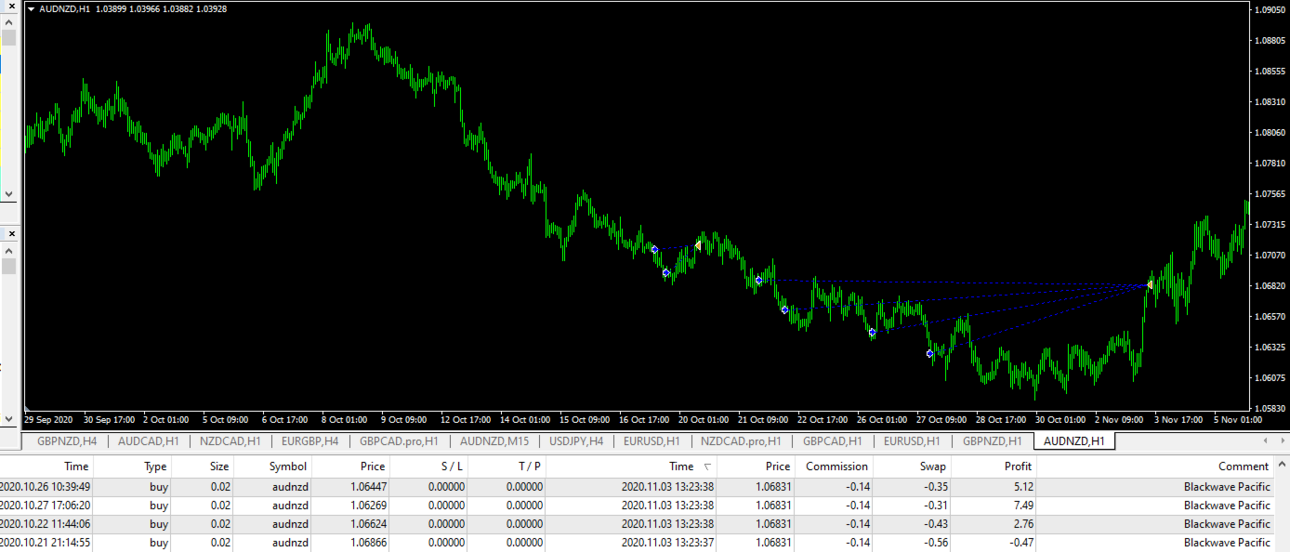Click lower left panel scroll-down arrow
The height and width of the screenshot is (552, 1290).
pyautogui.click(x=9, y=418)
